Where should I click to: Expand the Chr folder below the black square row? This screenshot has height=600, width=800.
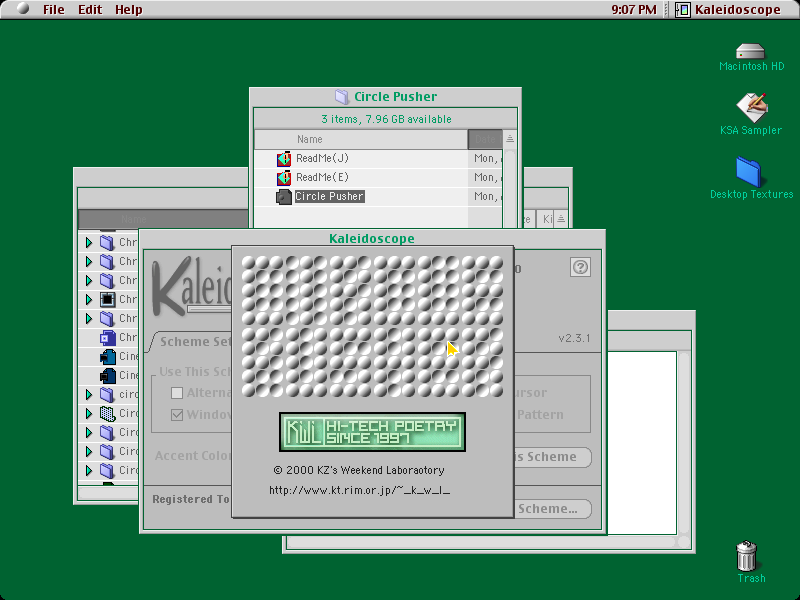[x=89, y=318]
